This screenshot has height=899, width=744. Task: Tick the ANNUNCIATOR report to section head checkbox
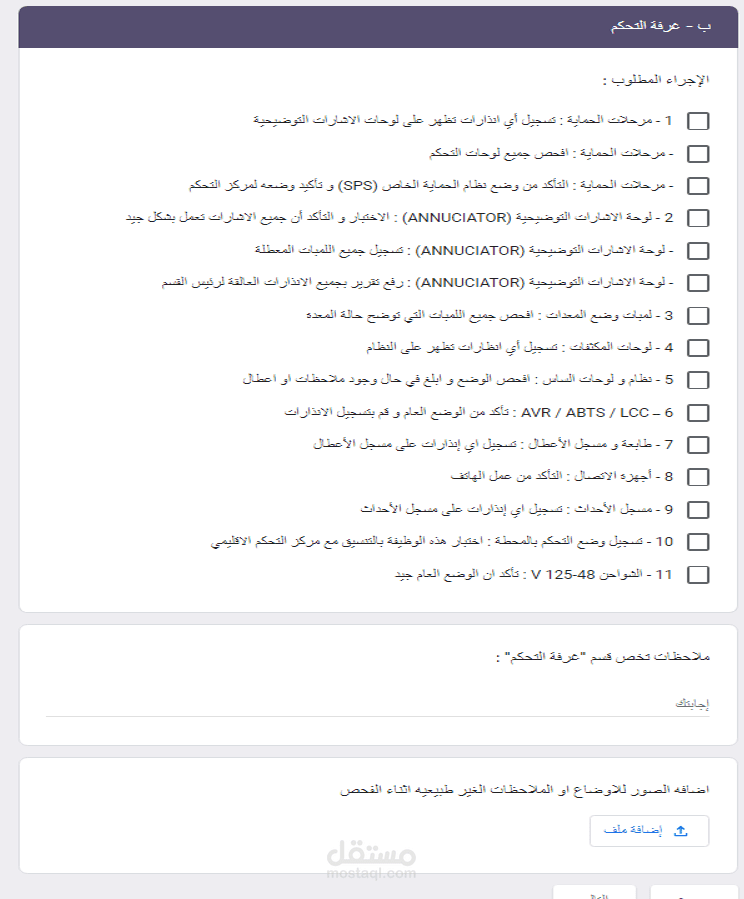(x=699, y=283)
